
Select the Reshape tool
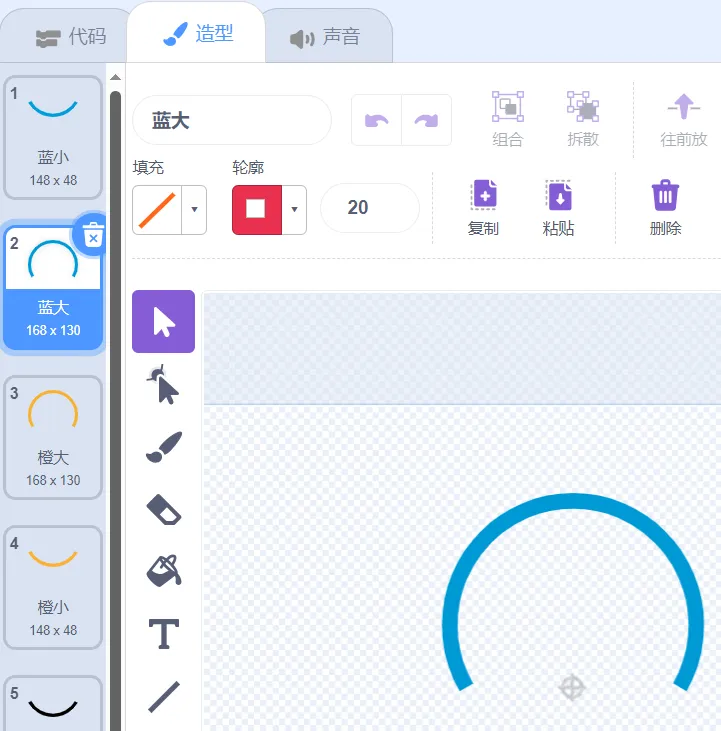click(x=163, y=385)
